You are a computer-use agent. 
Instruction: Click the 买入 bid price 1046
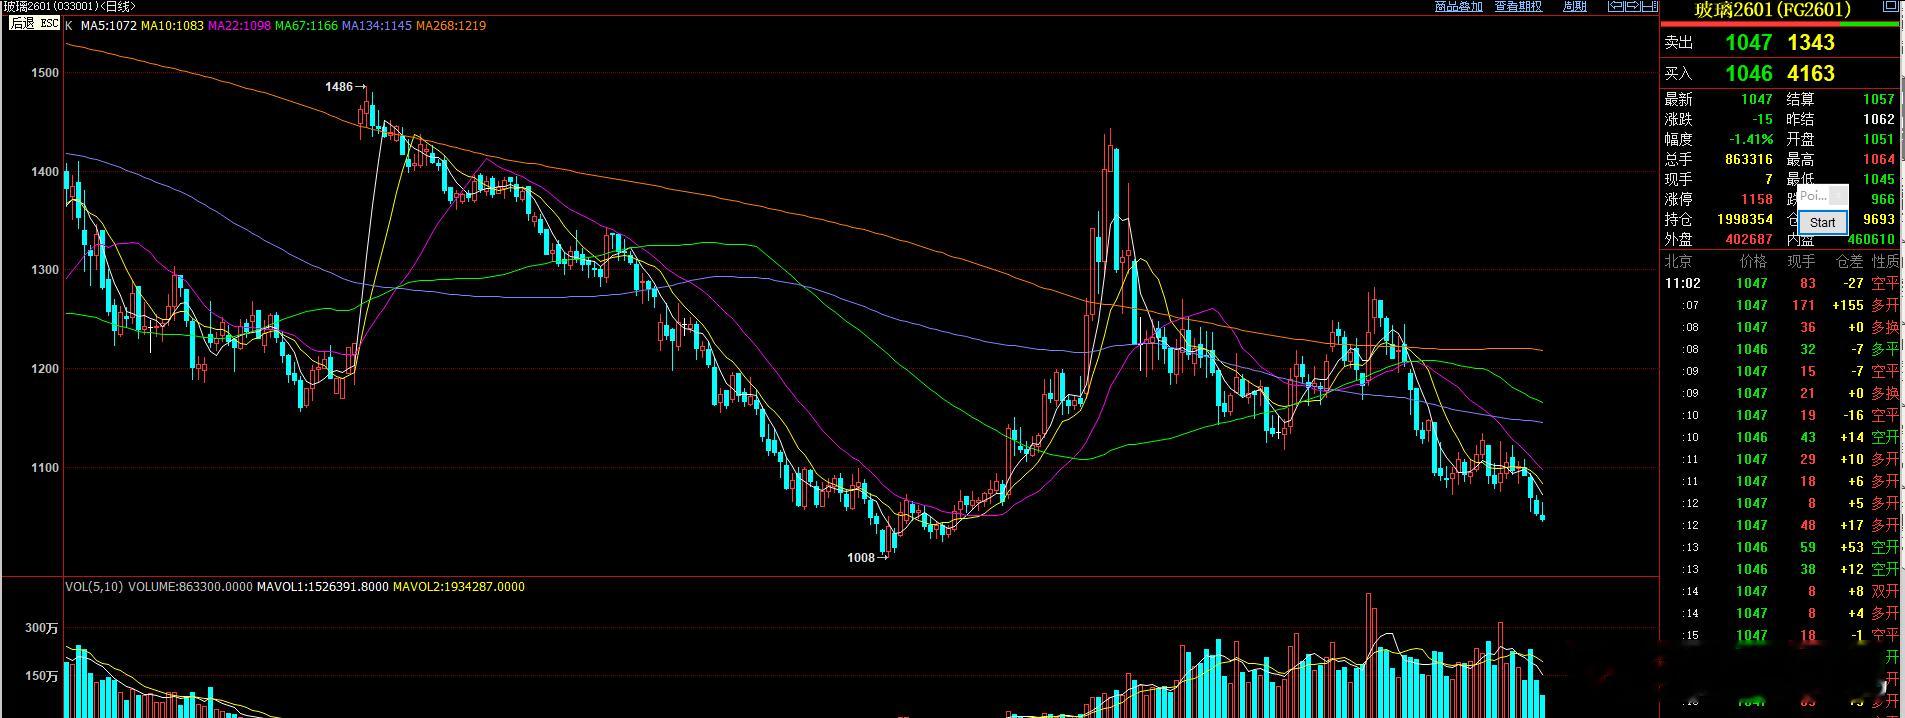1748,73
